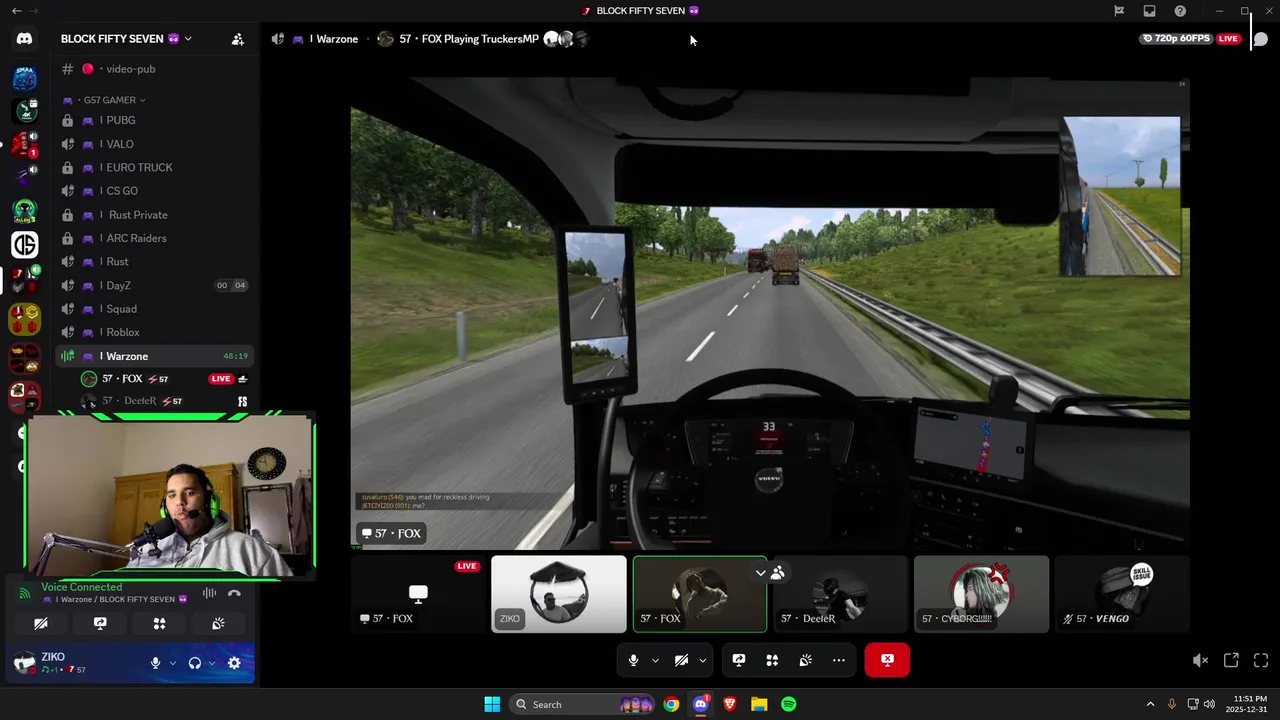Mute microphone in ZIKO user panel

(x=155, y=663)
